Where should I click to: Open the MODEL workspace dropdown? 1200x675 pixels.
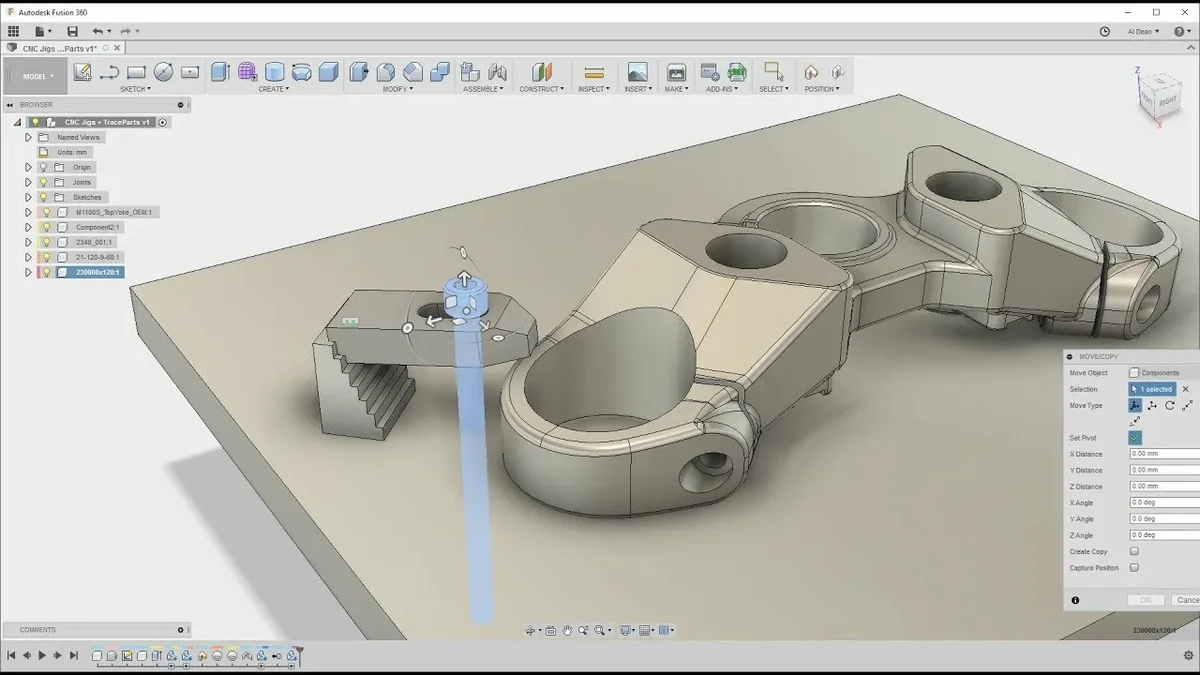[x=36, y=76]
